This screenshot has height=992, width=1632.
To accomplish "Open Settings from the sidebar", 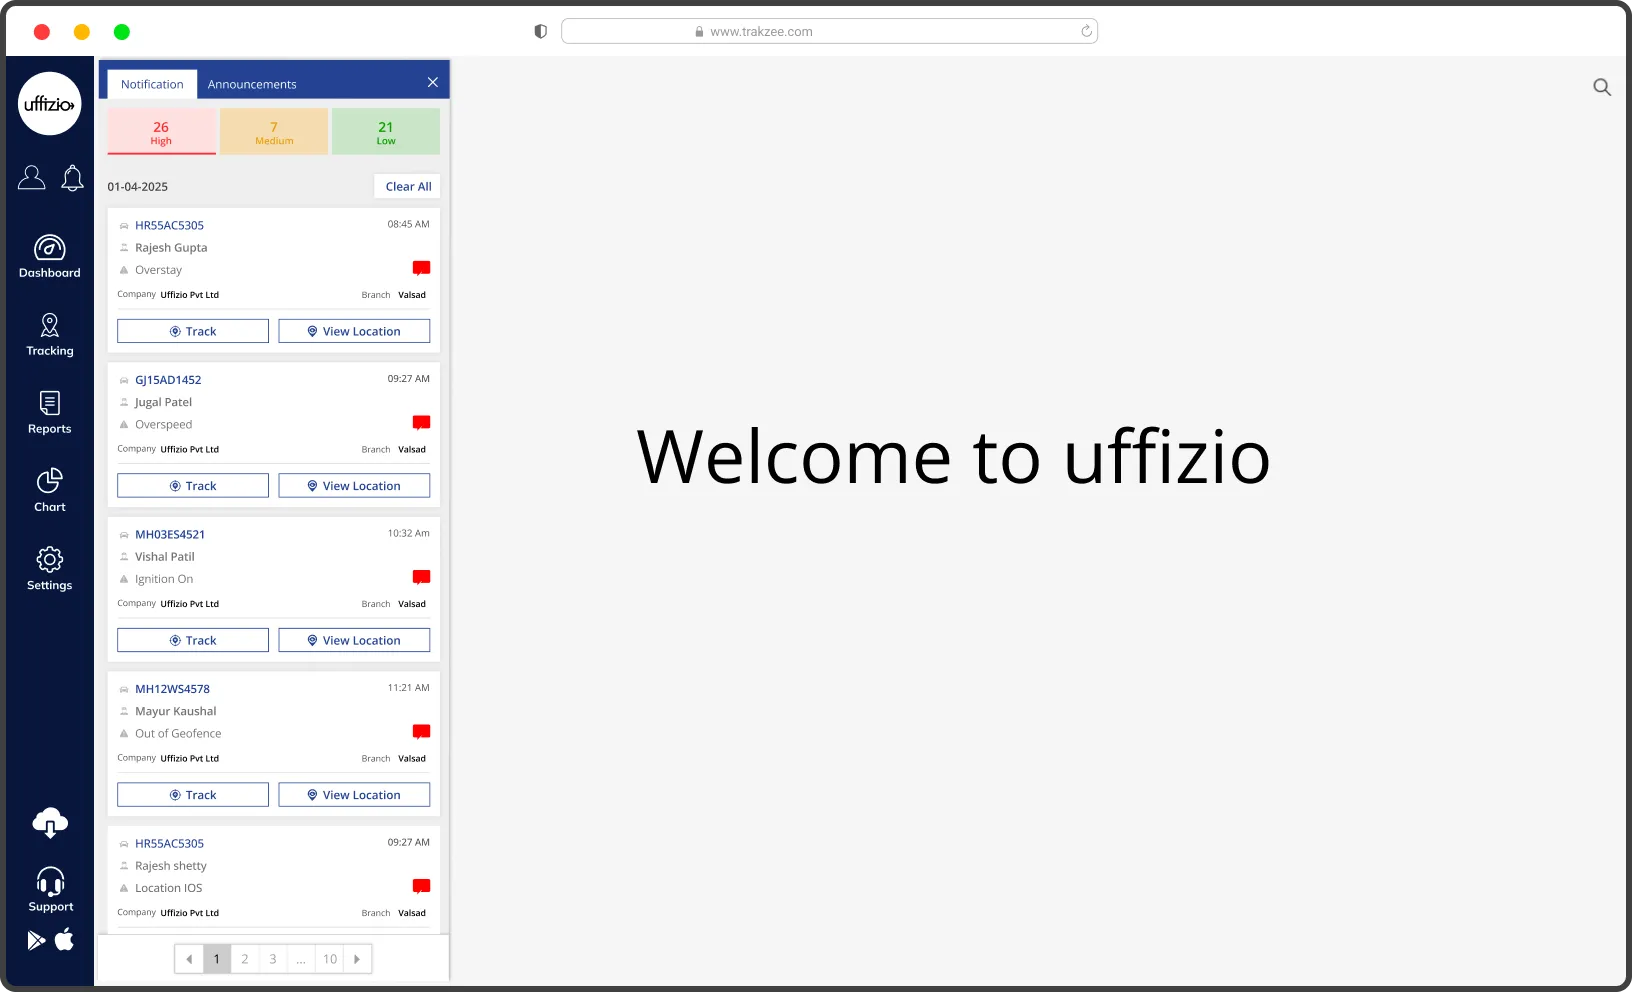I will [x=50, y=569].
